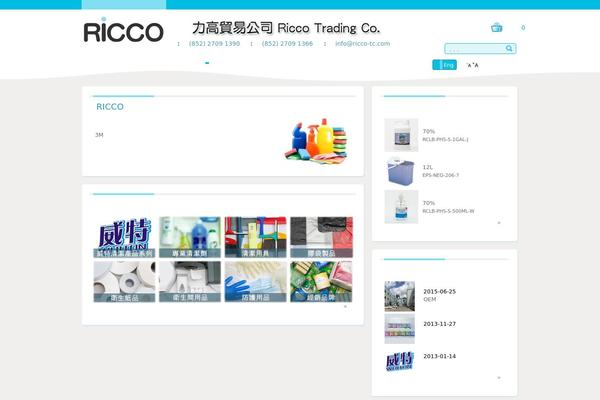The width and height of the screenshot is (600, 400).
Task: Click the RICCO logo in the header
Action: [123, 30]
